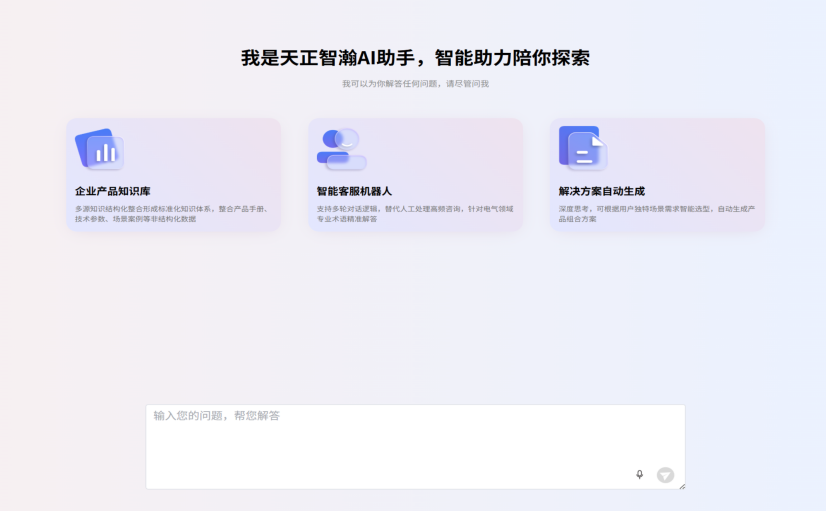
Task: Click the subtitle 我可以为你解答任何问题
Action: (415, 84)
